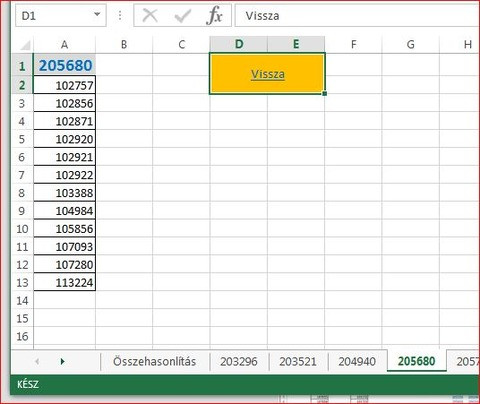480x404 pixels.
Task: Open the 204940 sheet tab
Action: tap(357, 361)
